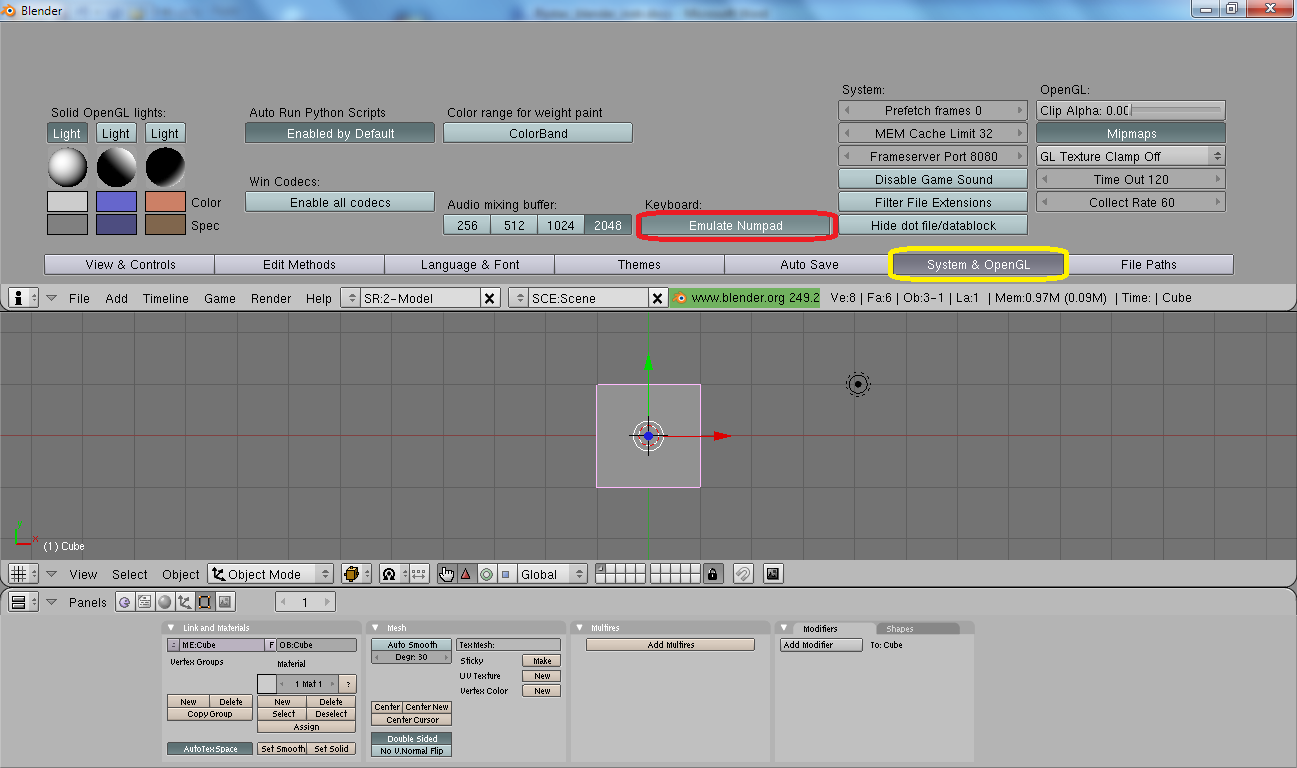This screenshot has height=768, width=1297.
Task: Select the scale manipulator square icon
Action: point(505,574)
